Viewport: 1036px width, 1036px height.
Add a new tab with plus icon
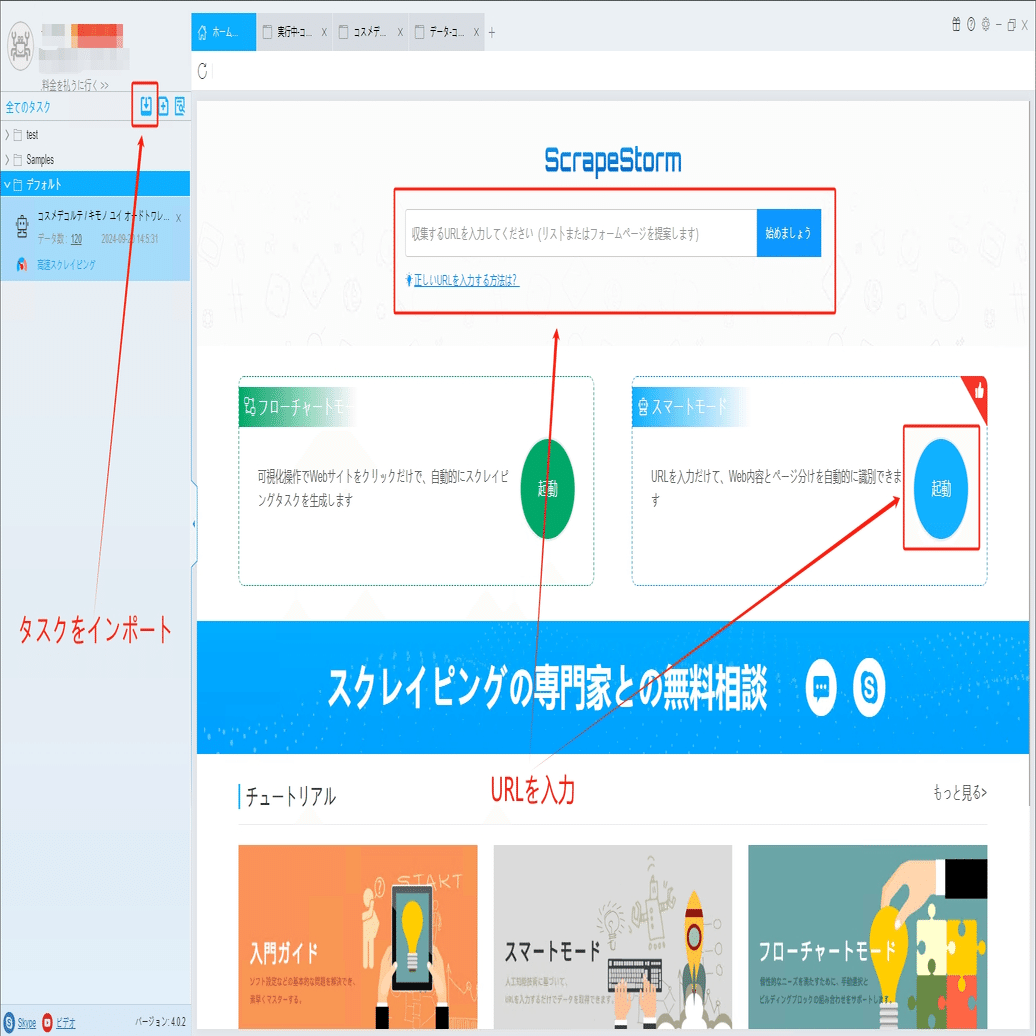492,32
